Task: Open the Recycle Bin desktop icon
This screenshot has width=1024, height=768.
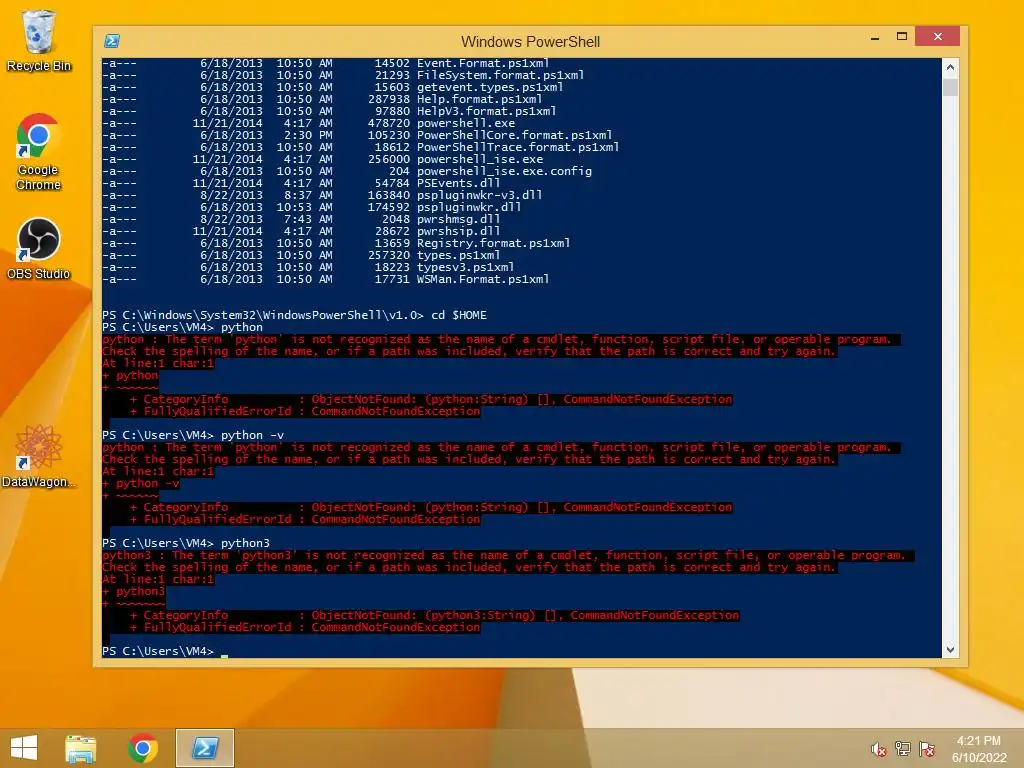Action: point(38,40)
